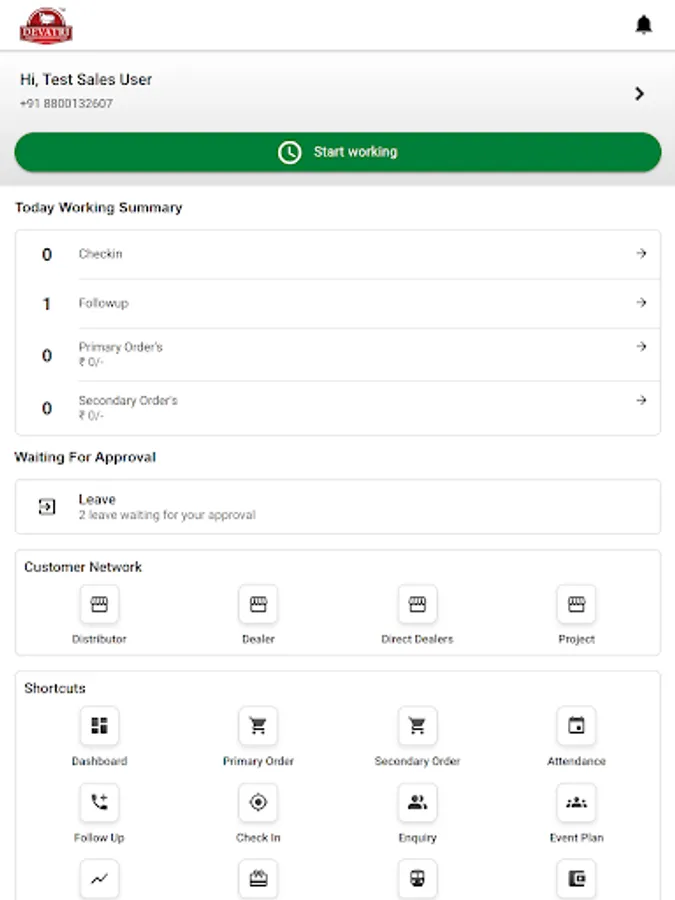Screen dimensions: 675x900
Task: Open Primary Order cart shortcut
Action: [x=258, y=727]
